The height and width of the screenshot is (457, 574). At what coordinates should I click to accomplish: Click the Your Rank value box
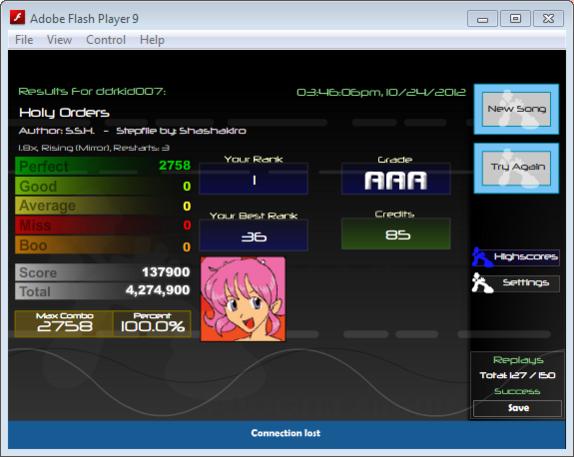pyautogui.click(x=254, y=179)
